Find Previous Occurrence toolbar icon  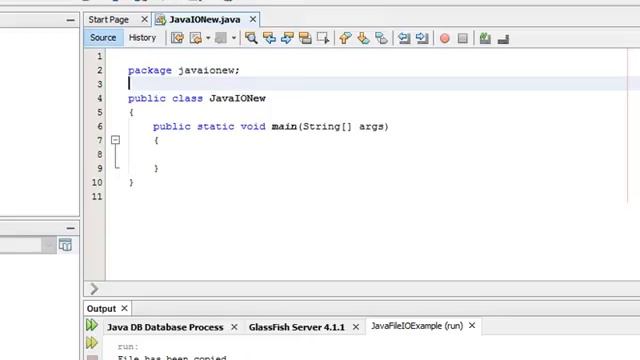269,38
